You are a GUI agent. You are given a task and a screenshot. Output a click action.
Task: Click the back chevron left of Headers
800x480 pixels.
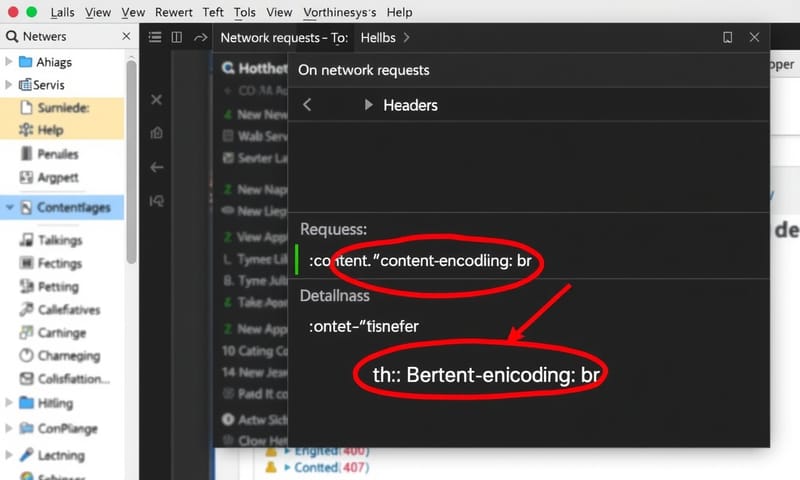pyautogui.click(x=307, y=105)
